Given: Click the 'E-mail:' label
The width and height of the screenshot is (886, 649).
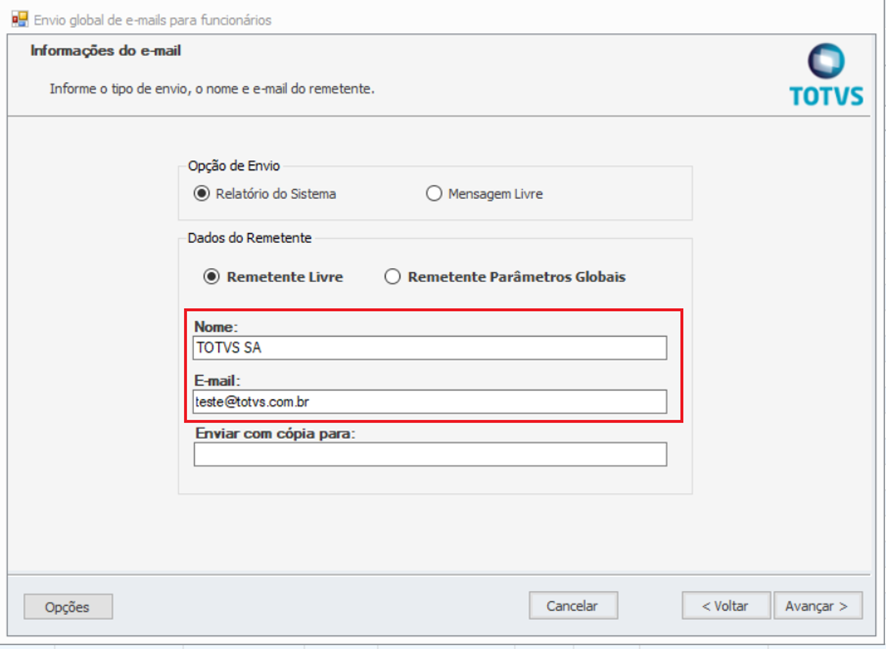Looking at the screenshot, I should click(x=217, y=381).
